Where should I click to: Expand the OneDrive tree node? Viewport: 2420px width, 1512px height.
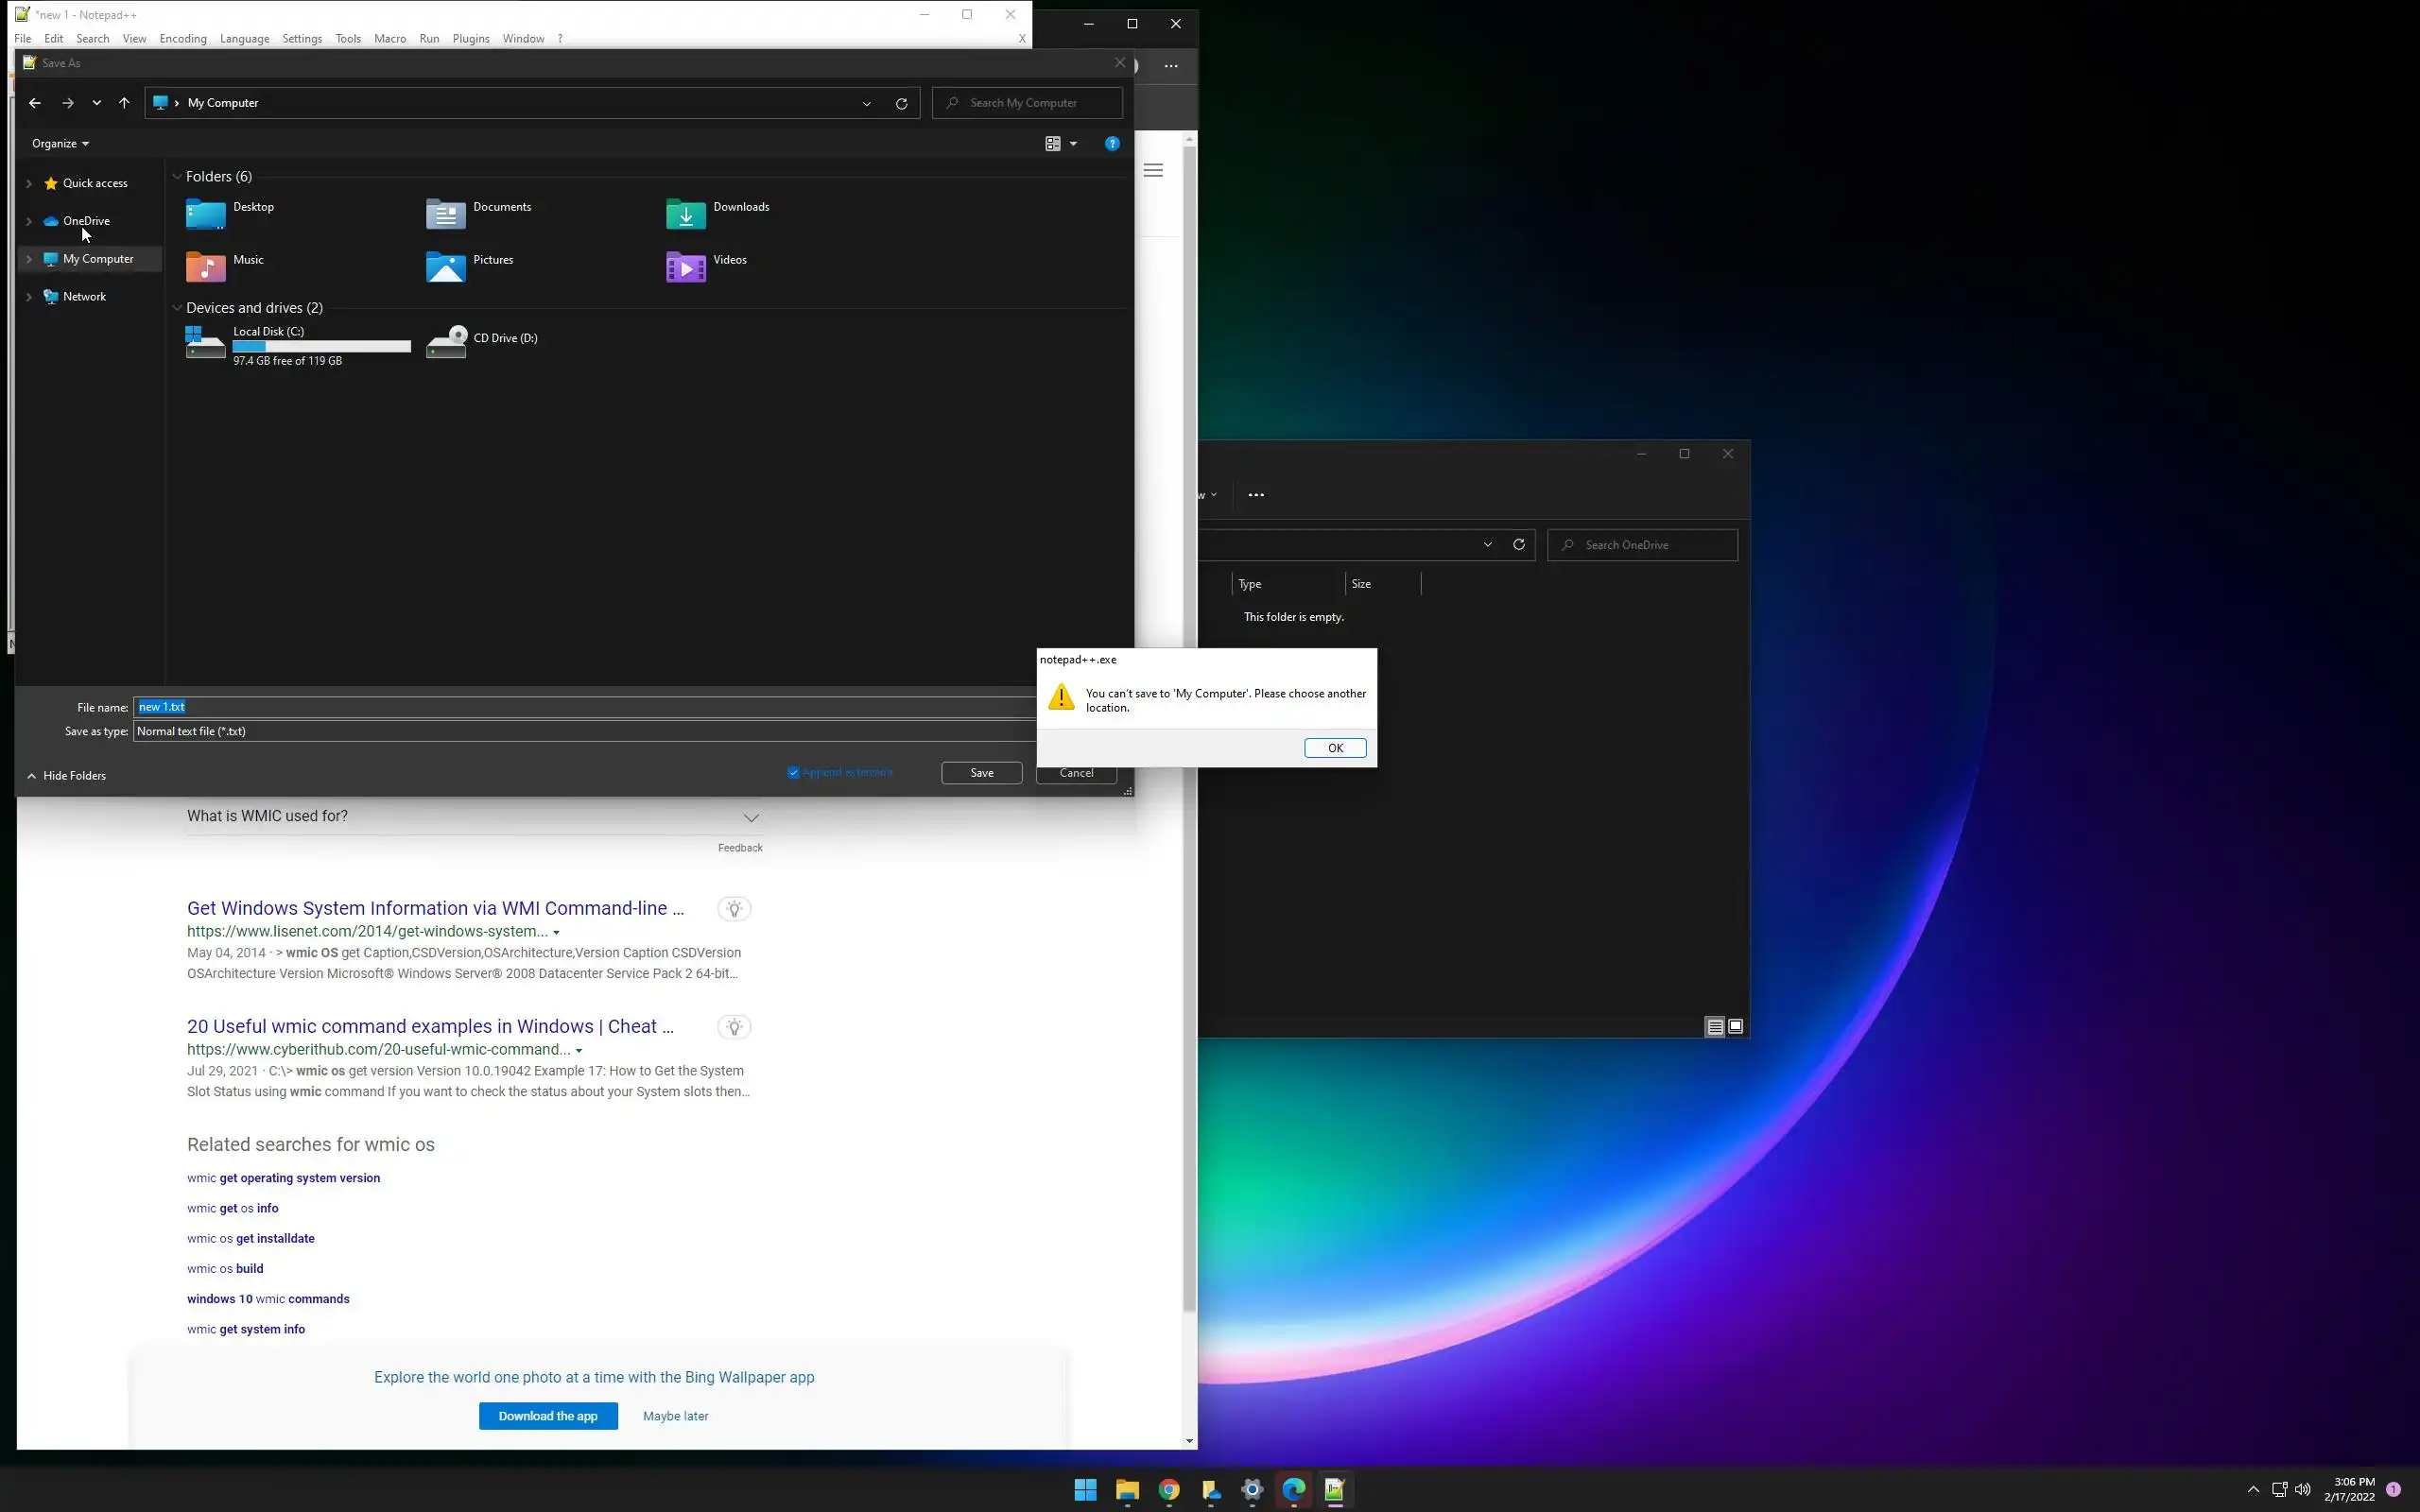click(29, 221)
